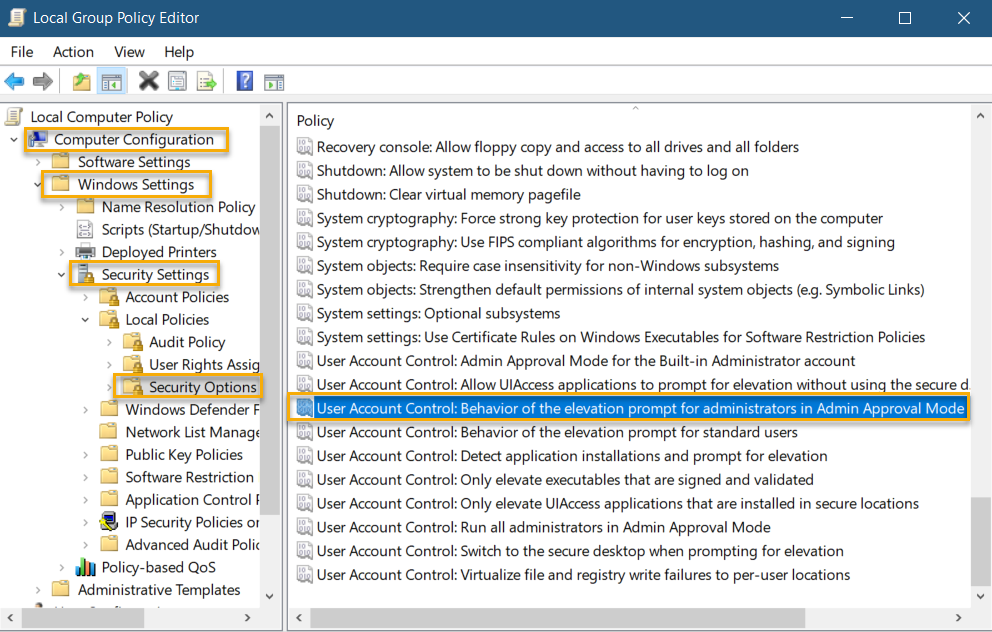Click the Export List toolbar icon
Screen dimensions: 992x632
coord(208,81)
